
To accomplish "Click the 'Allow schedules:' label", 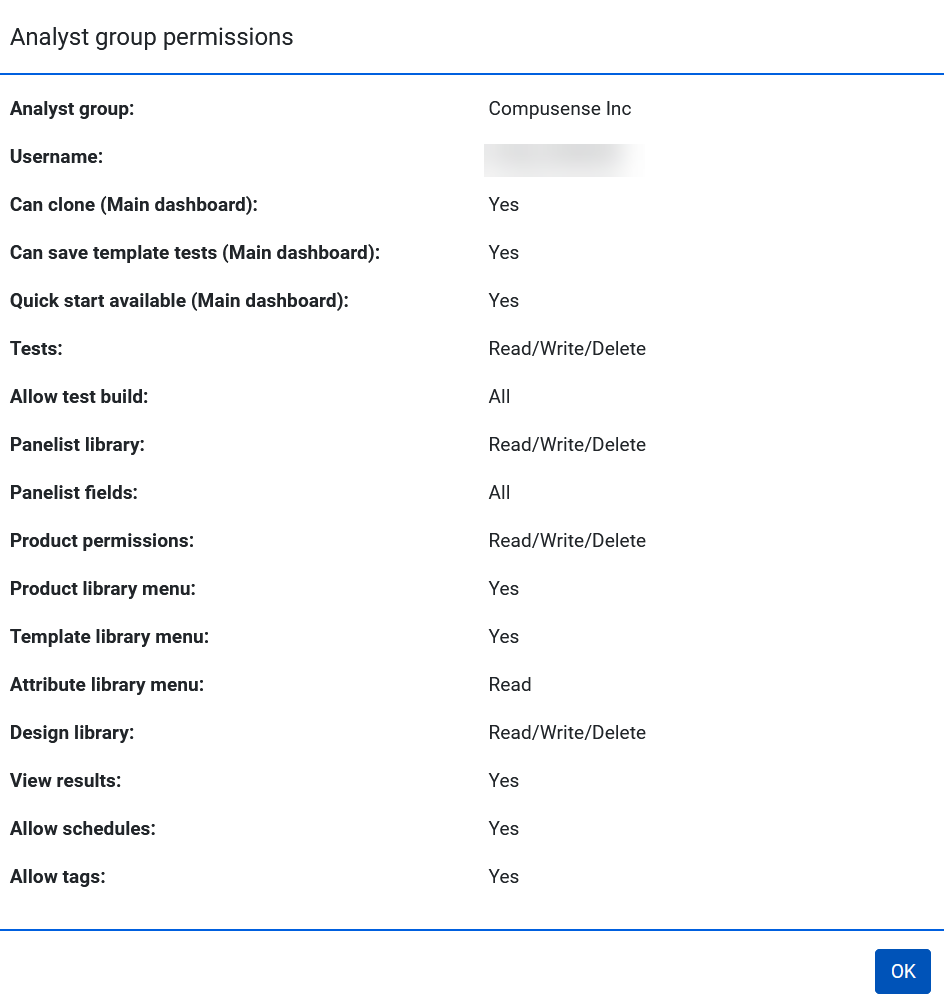I will 82,829.
